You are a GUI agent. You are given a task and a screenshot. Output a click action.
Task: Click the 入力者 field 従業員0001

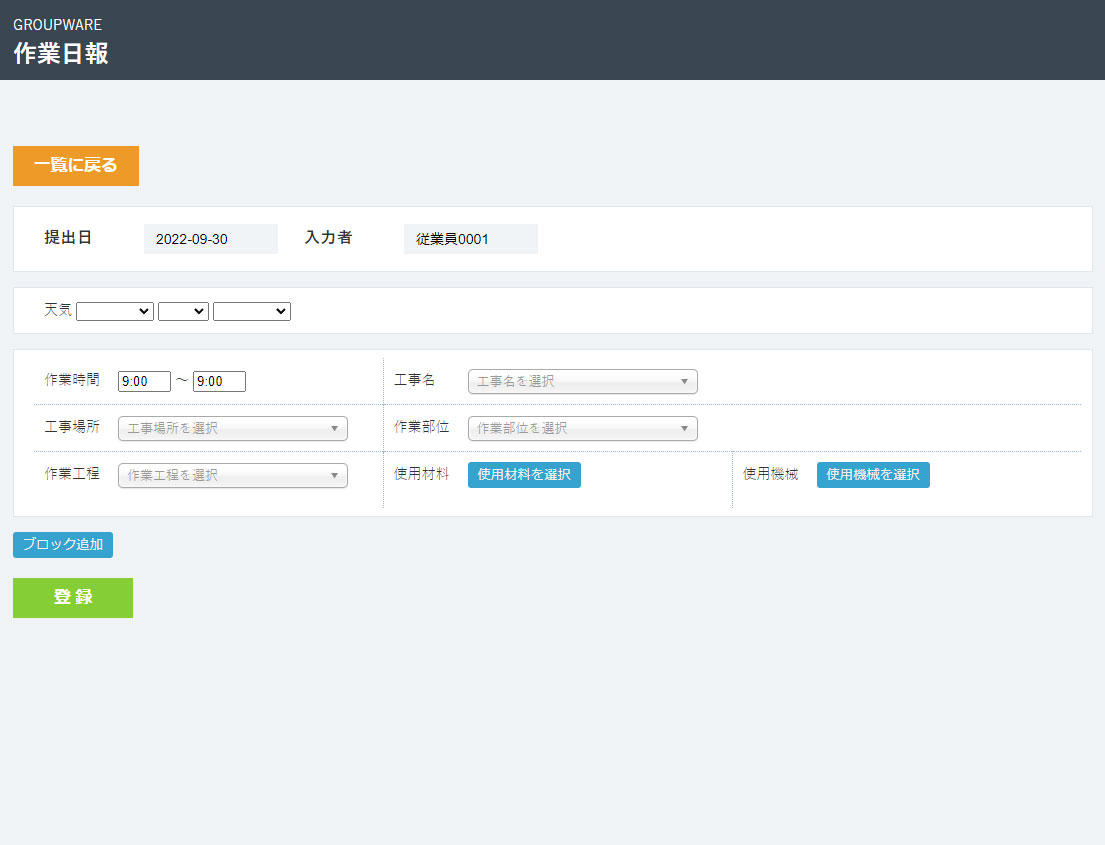point(470,239)
